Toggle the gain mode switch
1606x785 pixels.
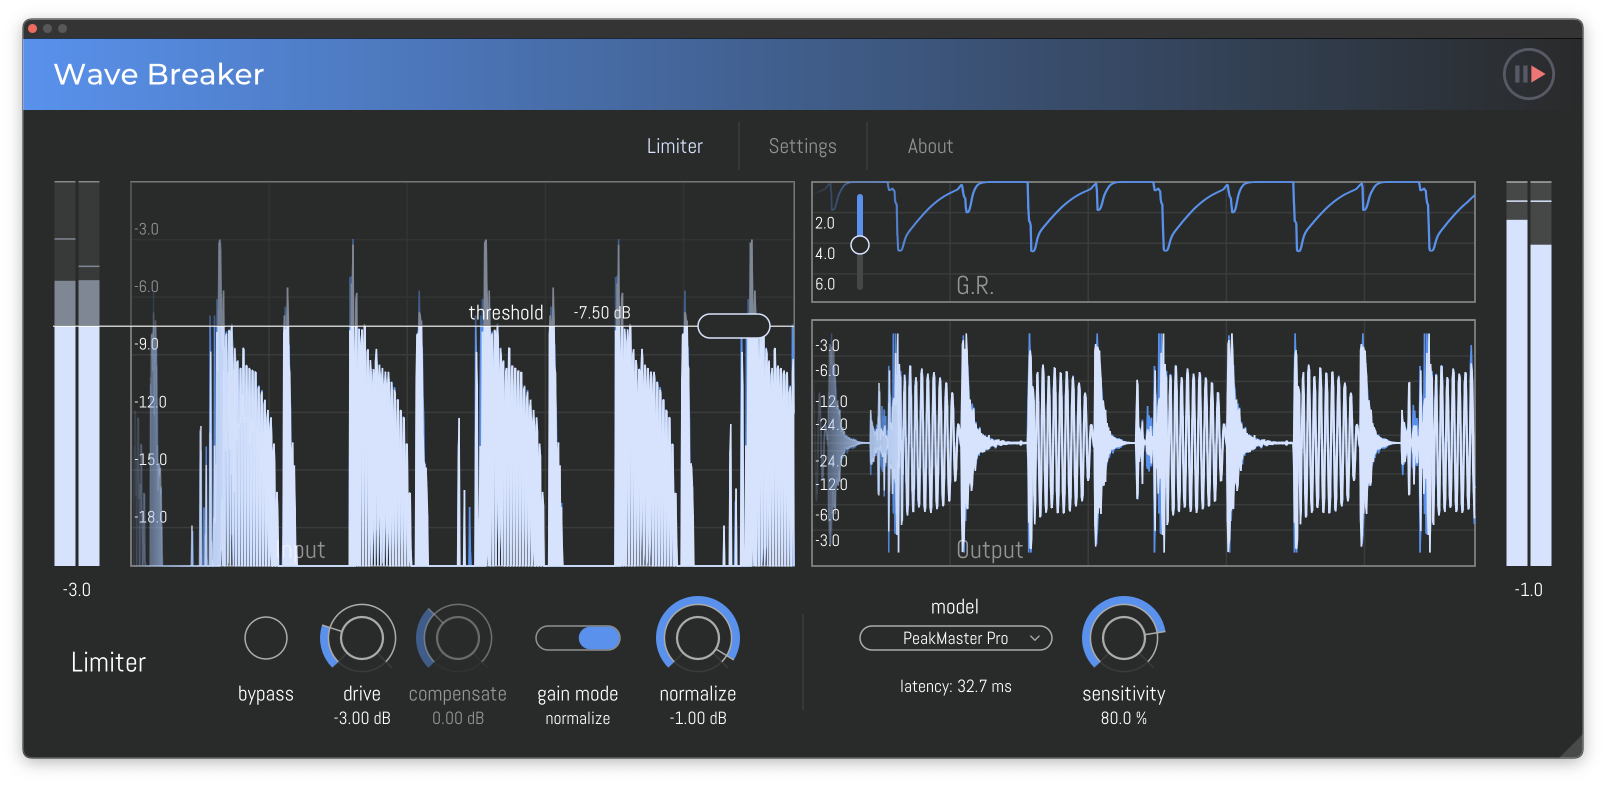coord(578,638)
